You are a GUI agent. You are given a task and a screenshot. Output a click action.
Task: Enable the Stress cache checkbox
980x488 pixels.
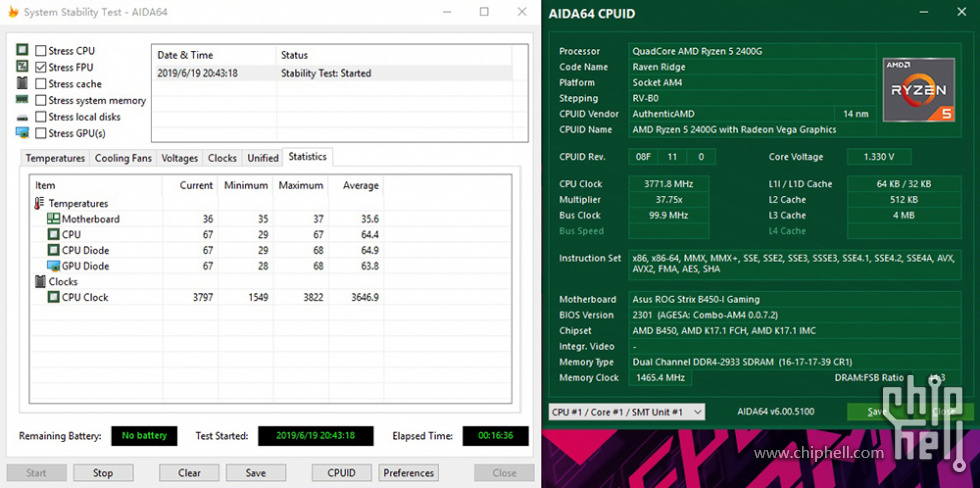click(x=41, y=84)
